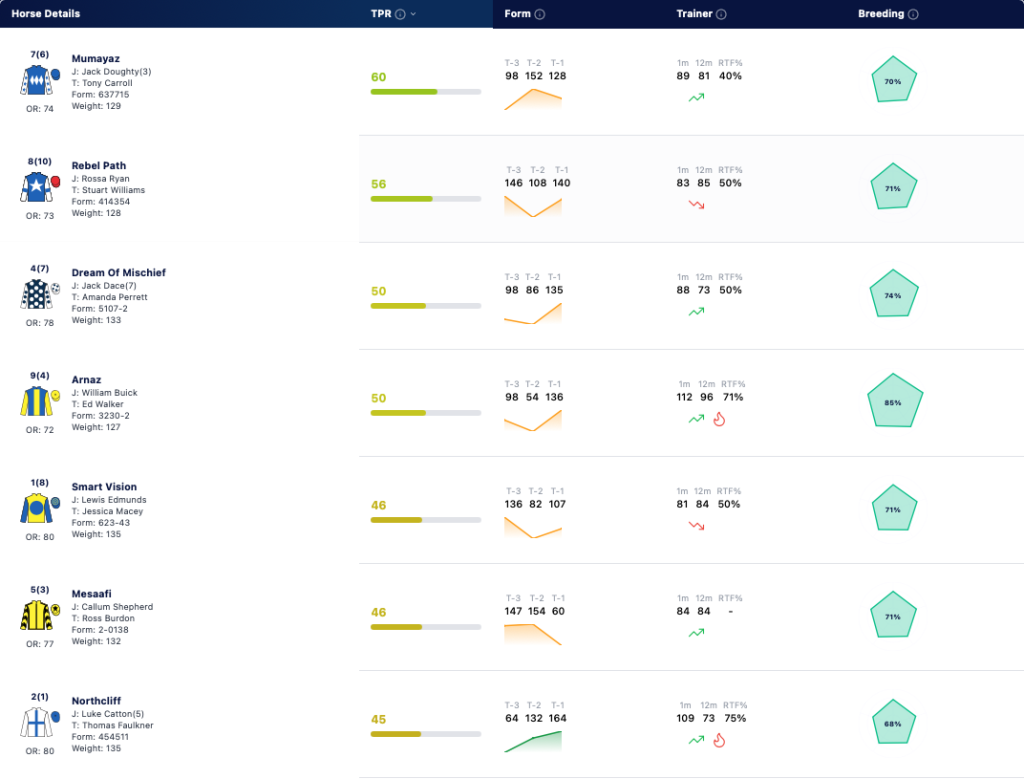The width and height of the screenshot is (1024, 779).
Task: Select the TPR column header
Action: point(381,14)
